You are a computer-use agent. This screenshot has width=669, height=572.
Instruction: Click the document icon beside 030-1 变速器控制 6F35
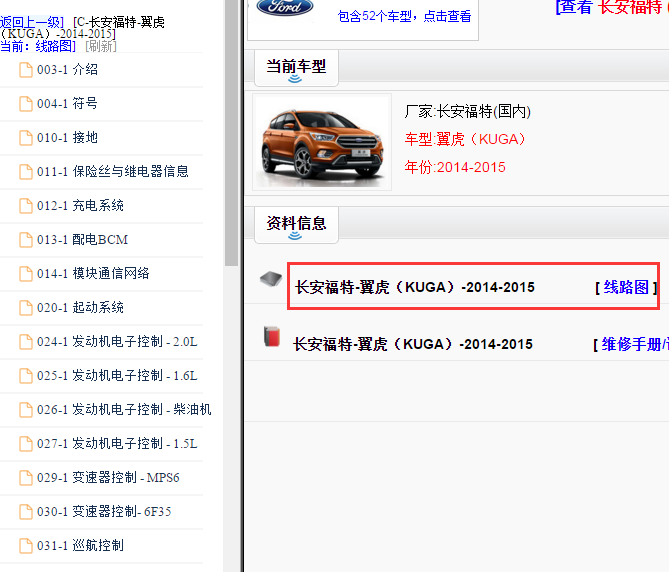26,511
